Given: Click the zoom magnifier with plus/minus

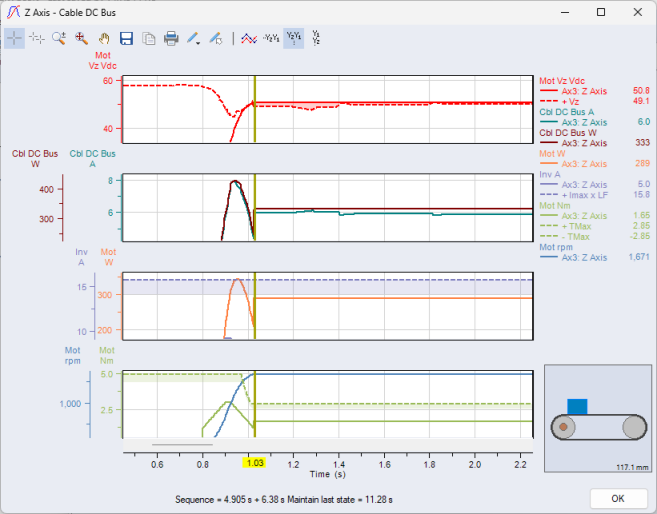Looking at the screenshot, I should [x=59, y=38].
